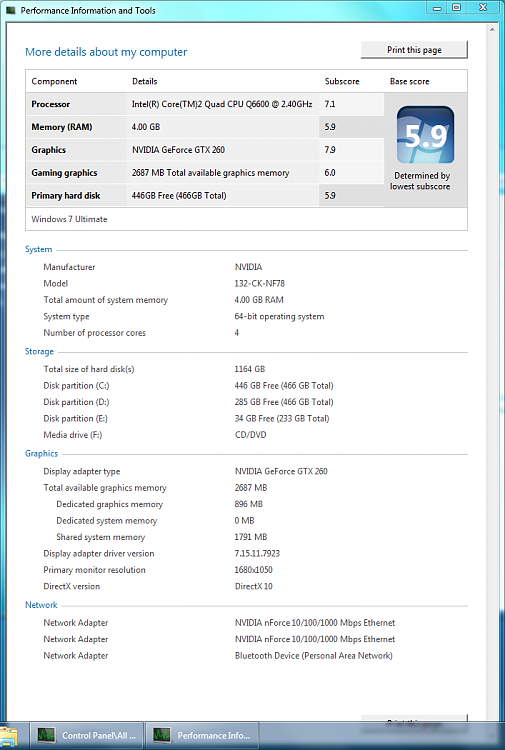Open Performance Info taskbar button
Image resolution: width=505 pixels, height=750 pixels.
[202, 735]
